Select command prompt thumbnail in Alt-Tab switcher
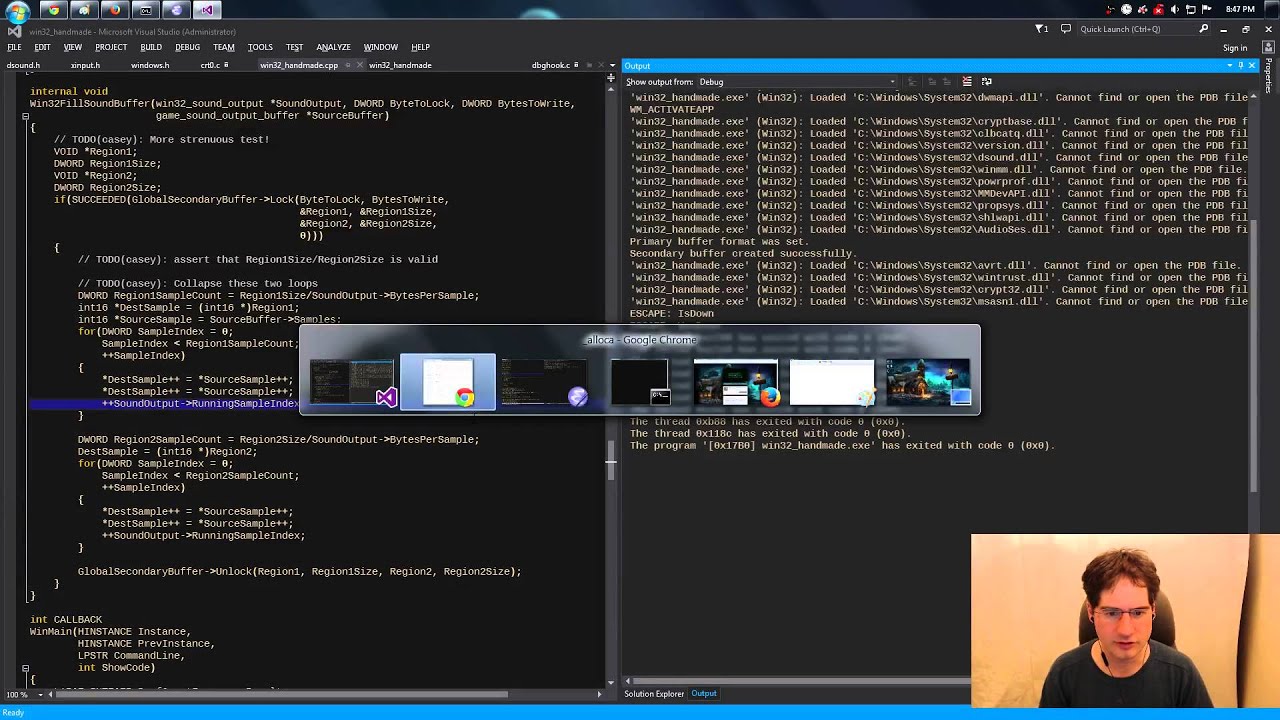 (x=640, y=383)
